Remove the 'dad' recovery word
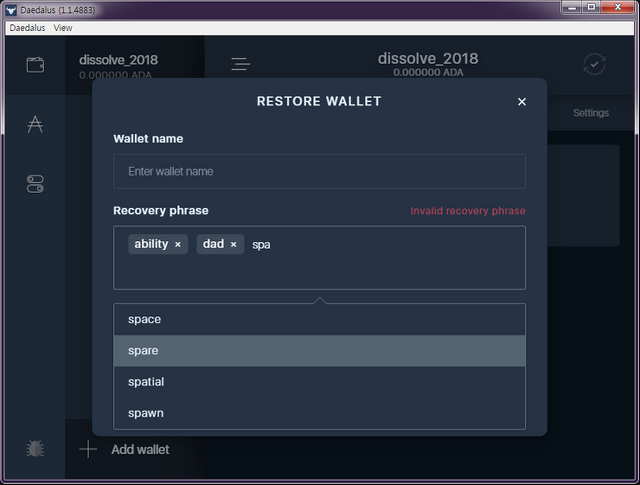Viewport: 640px width, 485px height. tap(233, 245)
